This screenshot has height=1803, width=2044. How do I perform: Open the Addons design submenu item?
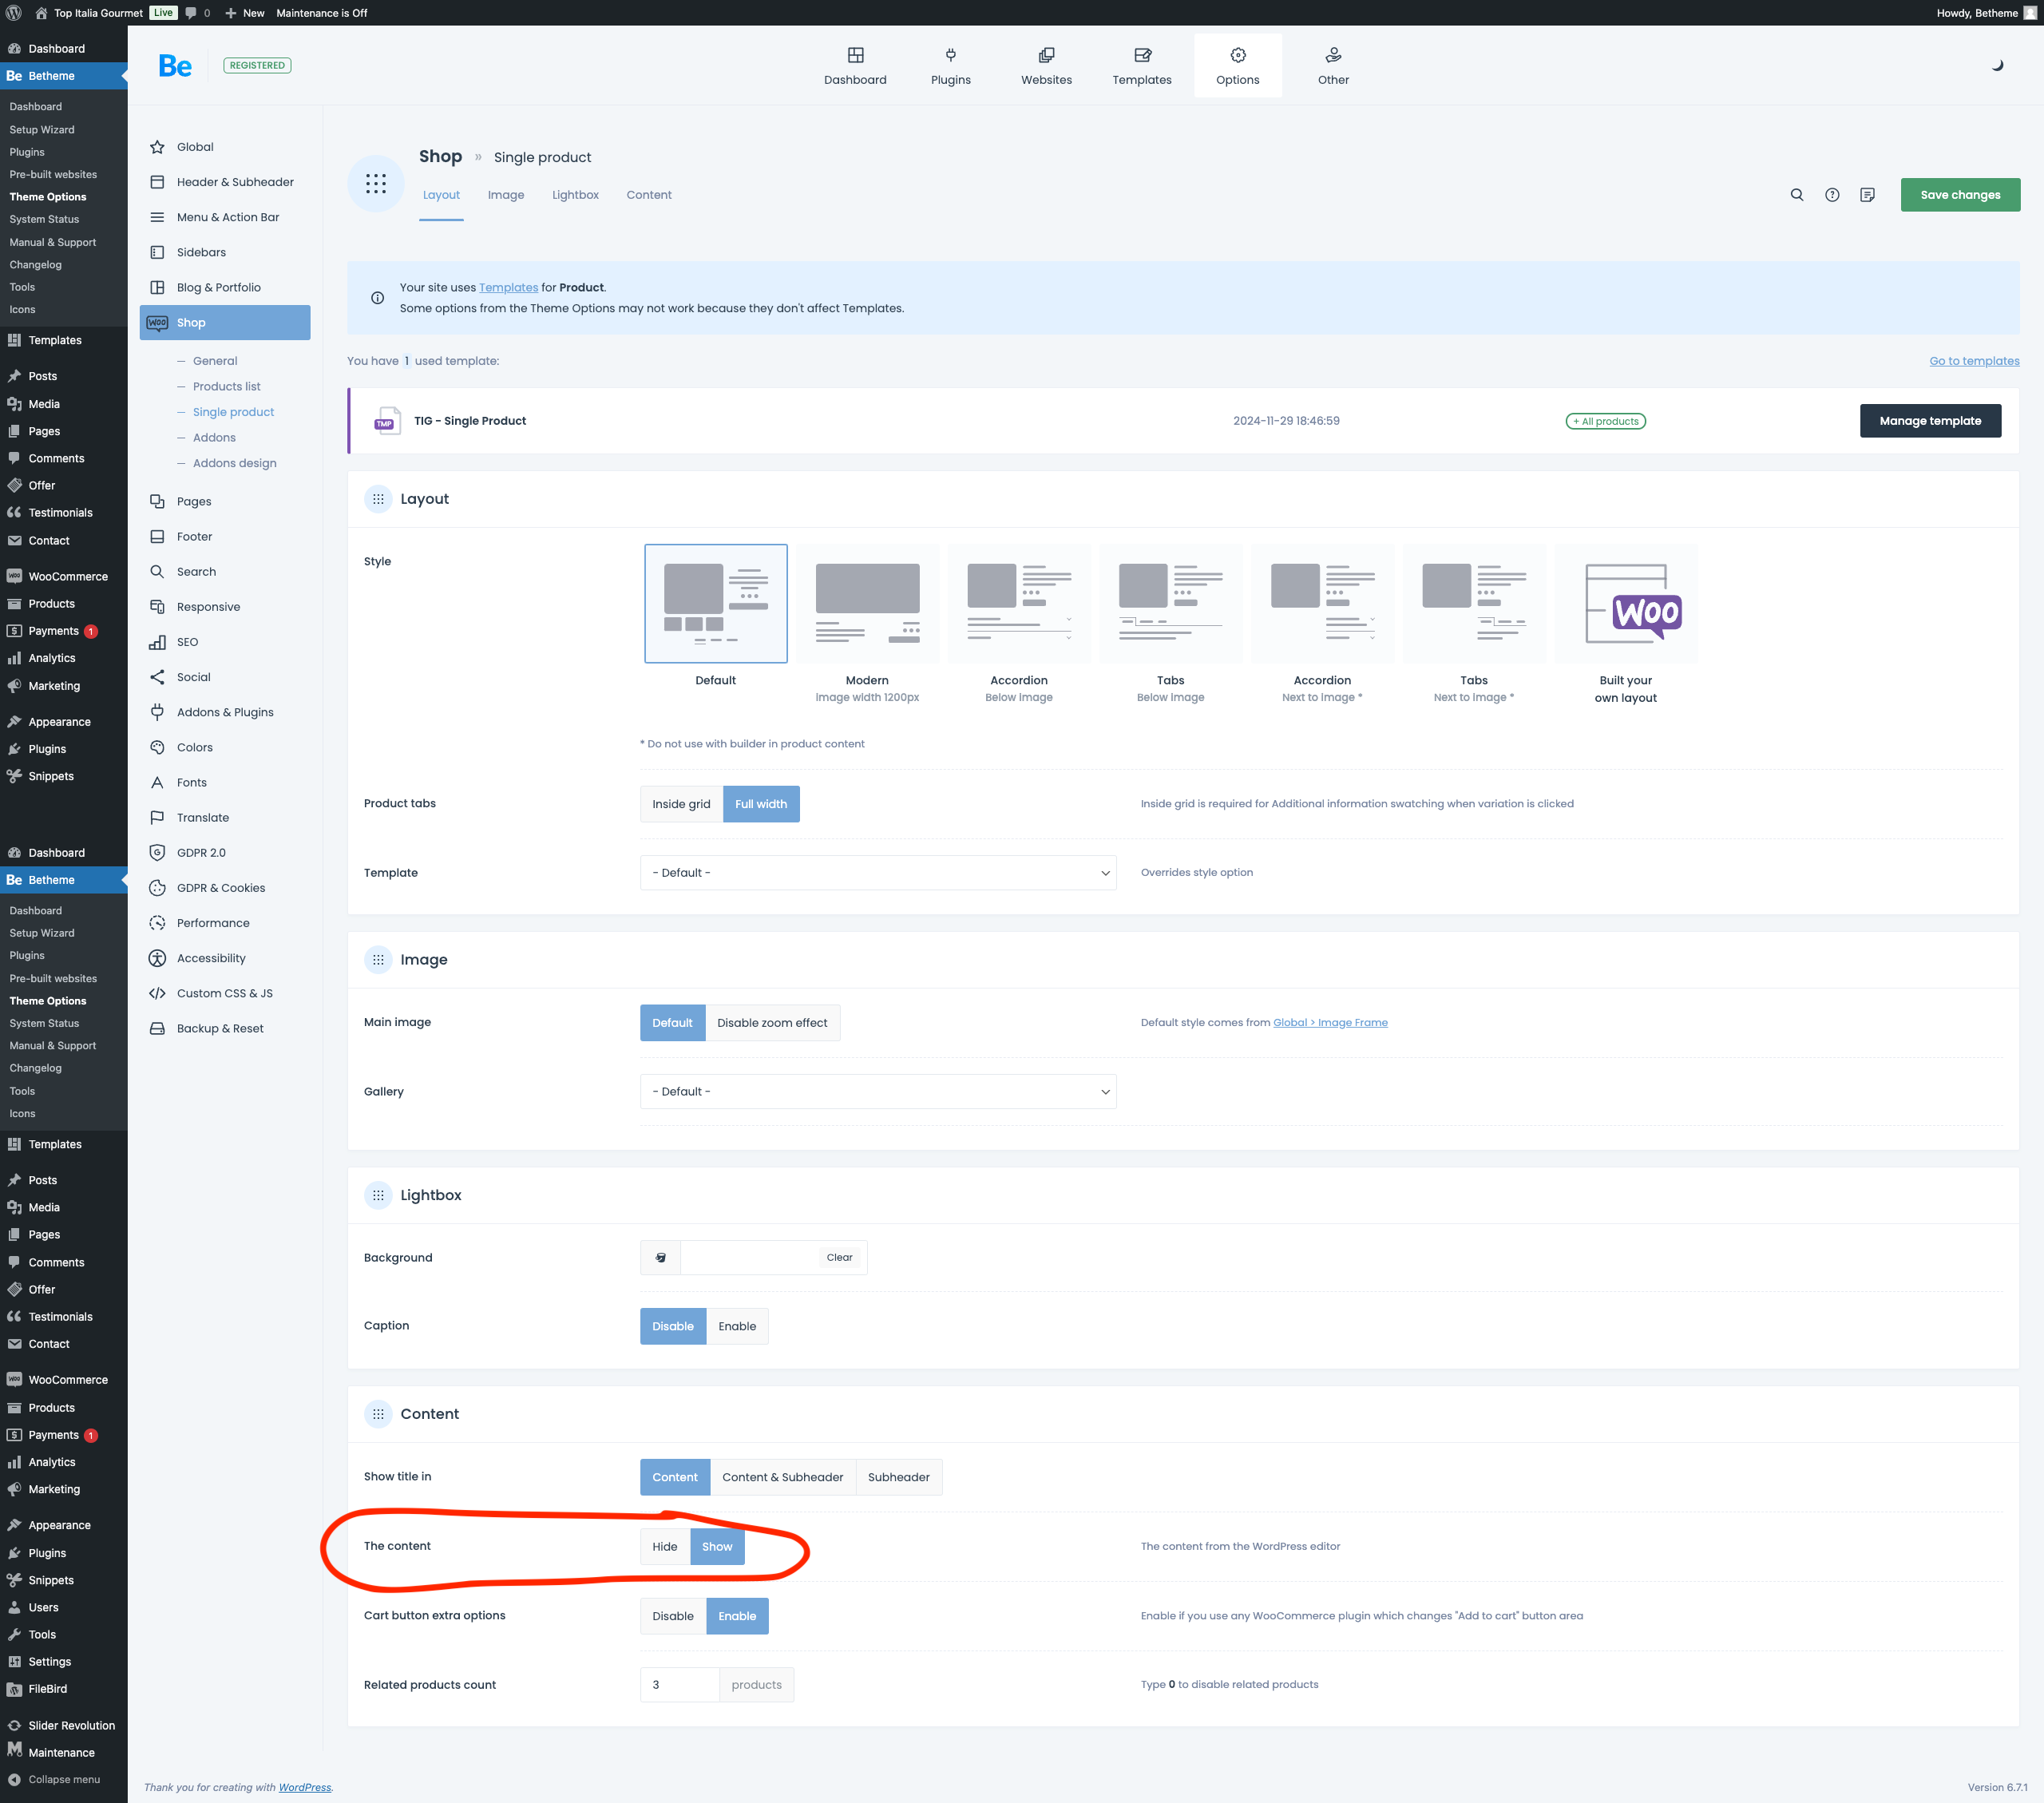(x=235, y=463)
